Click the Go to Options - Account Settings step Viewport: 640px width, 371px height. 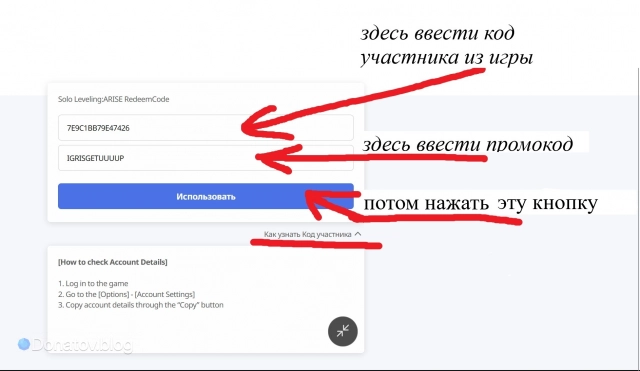click(127, 294)
